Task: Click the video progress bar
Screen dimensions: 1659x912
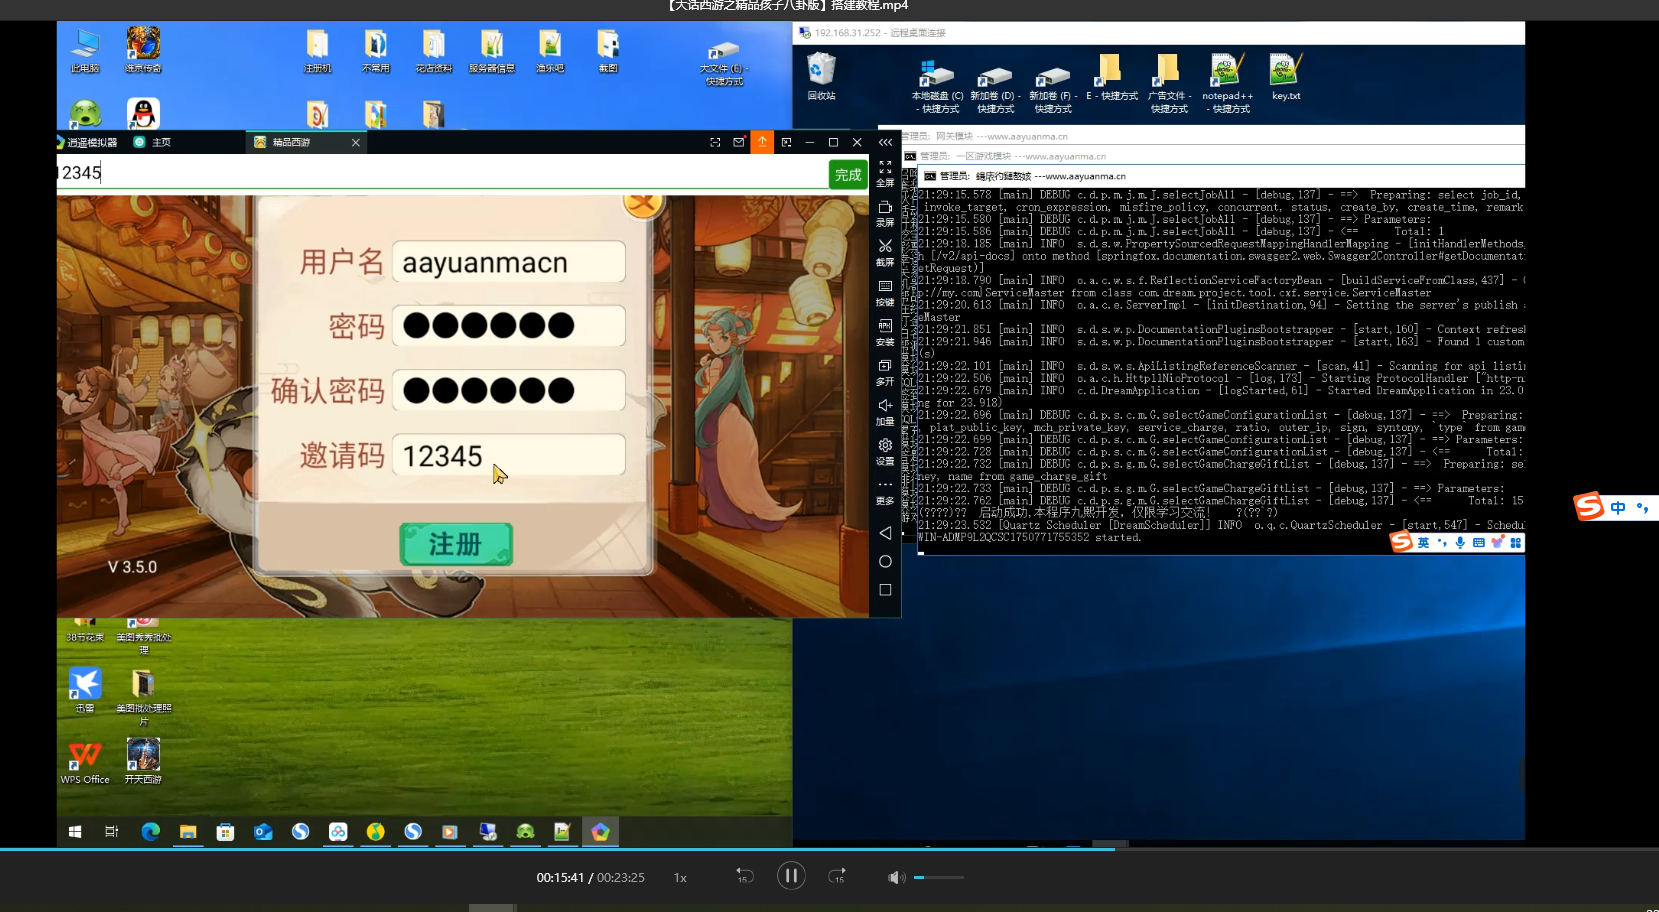Action: [829, 849]
